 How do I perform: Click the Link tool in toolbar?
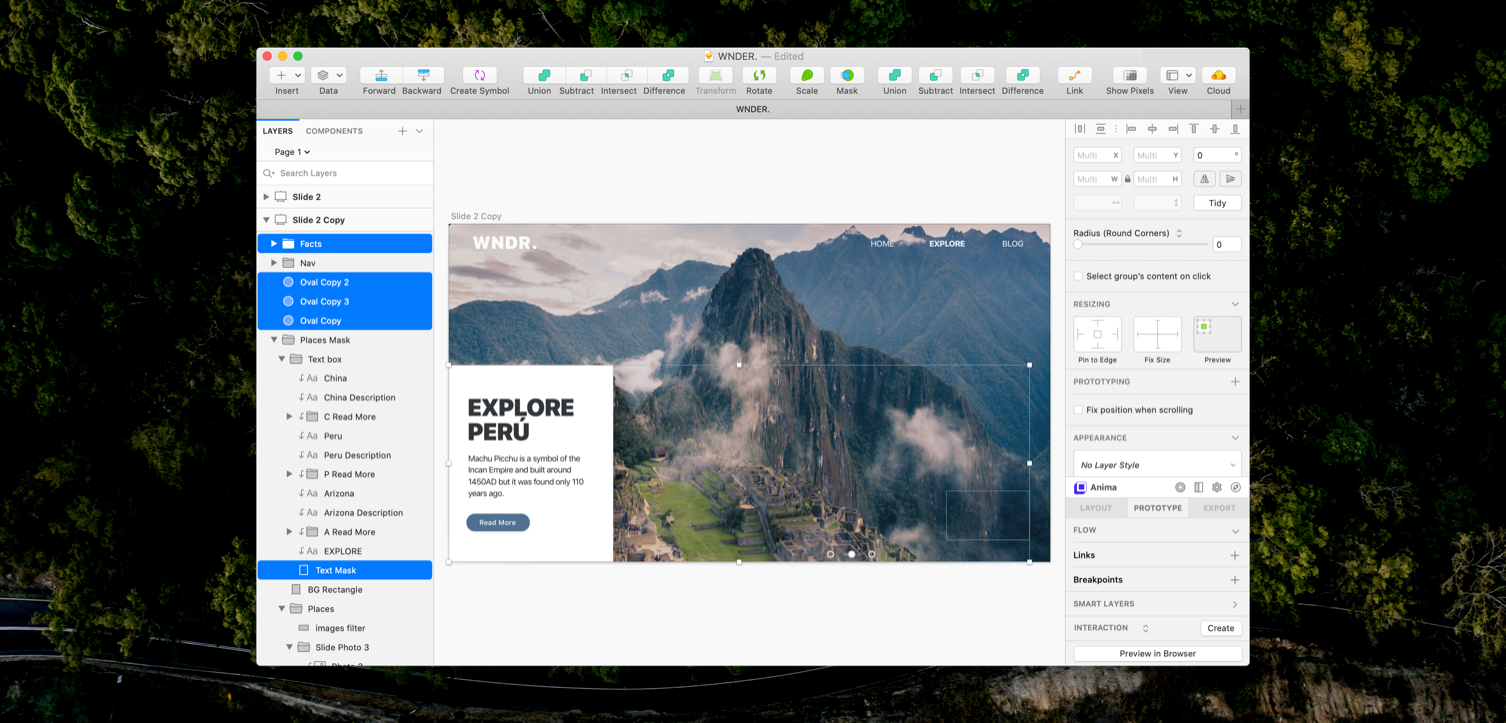(x=1074, y=76)
